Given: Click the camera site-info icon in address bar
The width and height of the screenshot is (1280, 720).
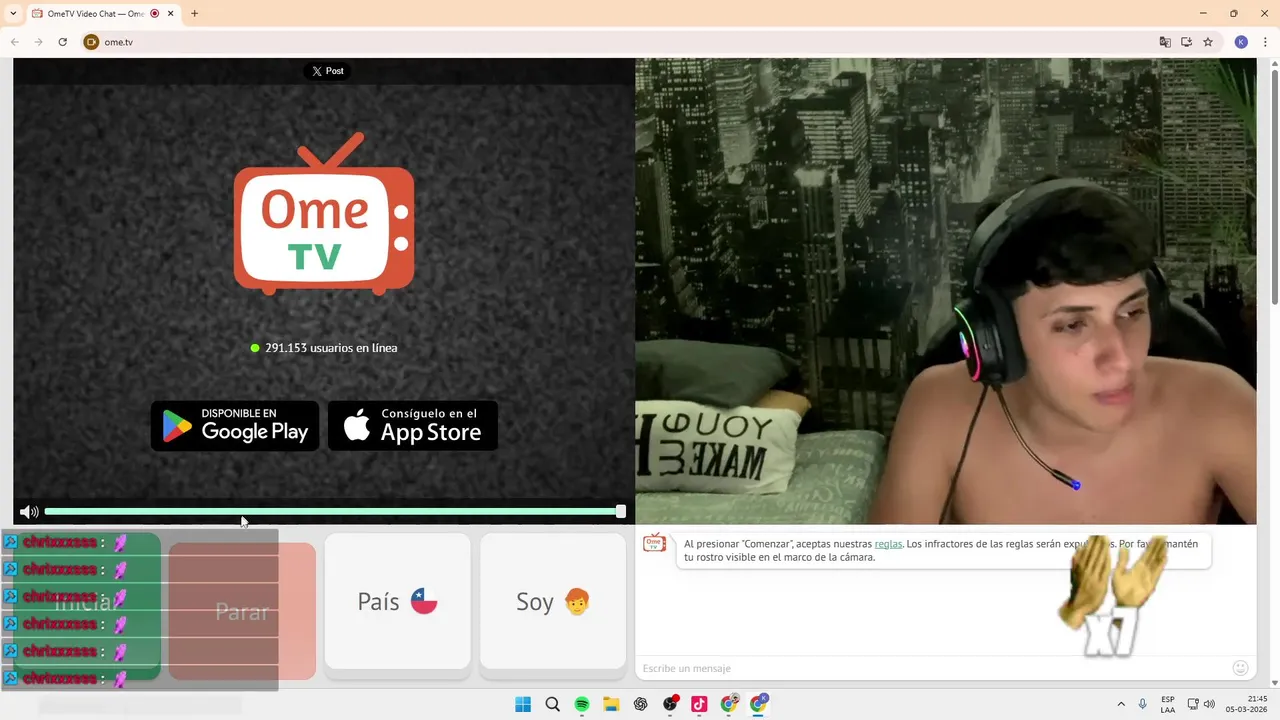Looking at the screenshot, I should click(92, 42).
